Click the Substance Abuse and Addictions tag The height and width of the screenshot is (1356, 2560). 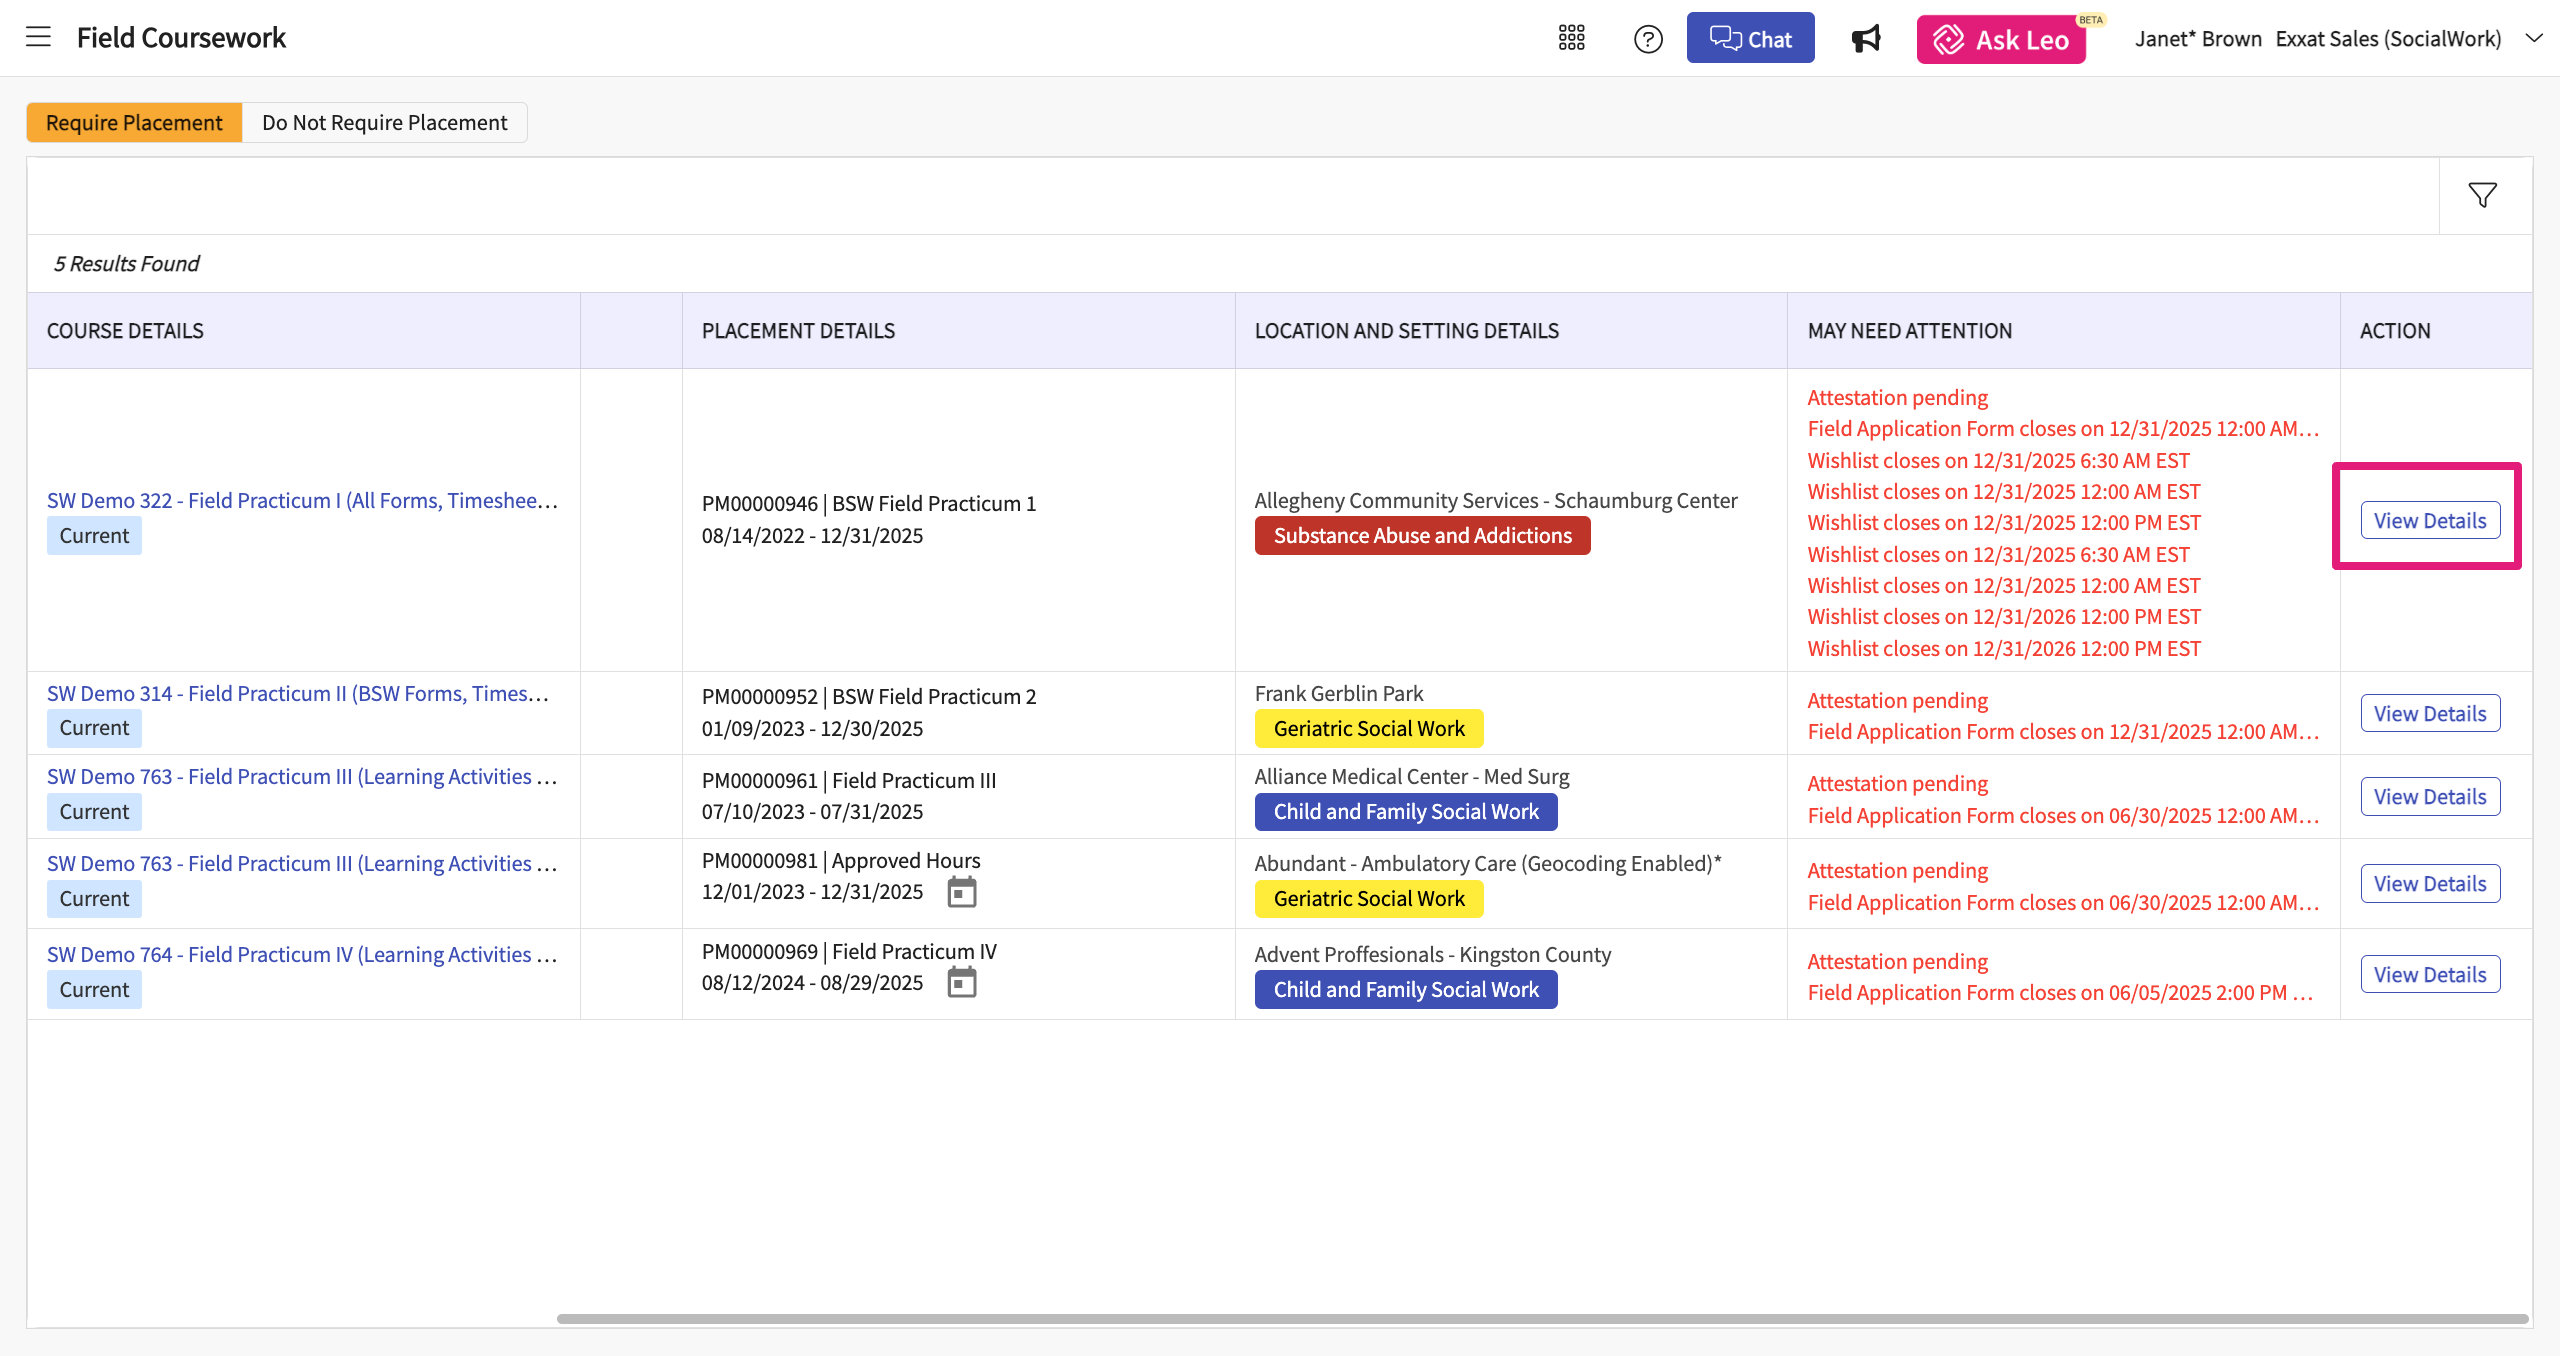click(x=1421, y=536)
